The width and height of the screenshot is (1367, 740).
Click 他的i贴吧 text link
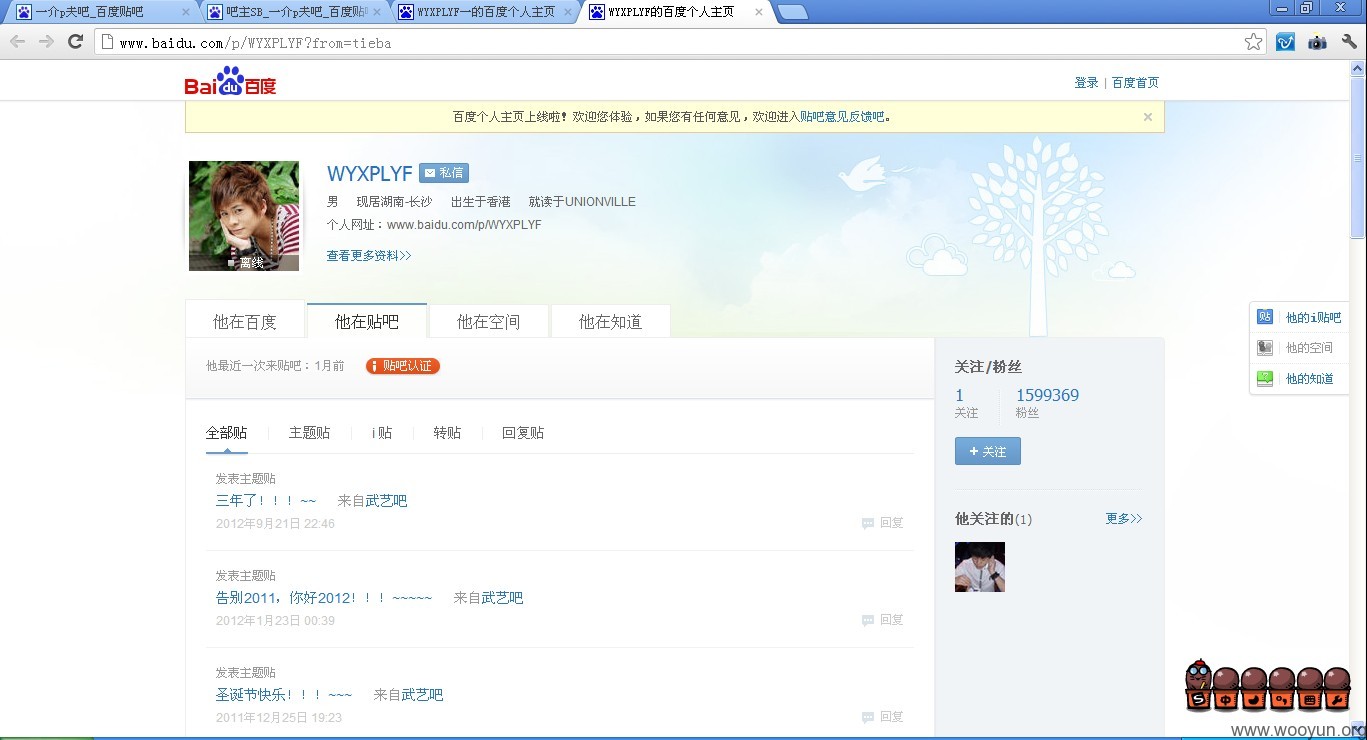(x=1313, y=318)
